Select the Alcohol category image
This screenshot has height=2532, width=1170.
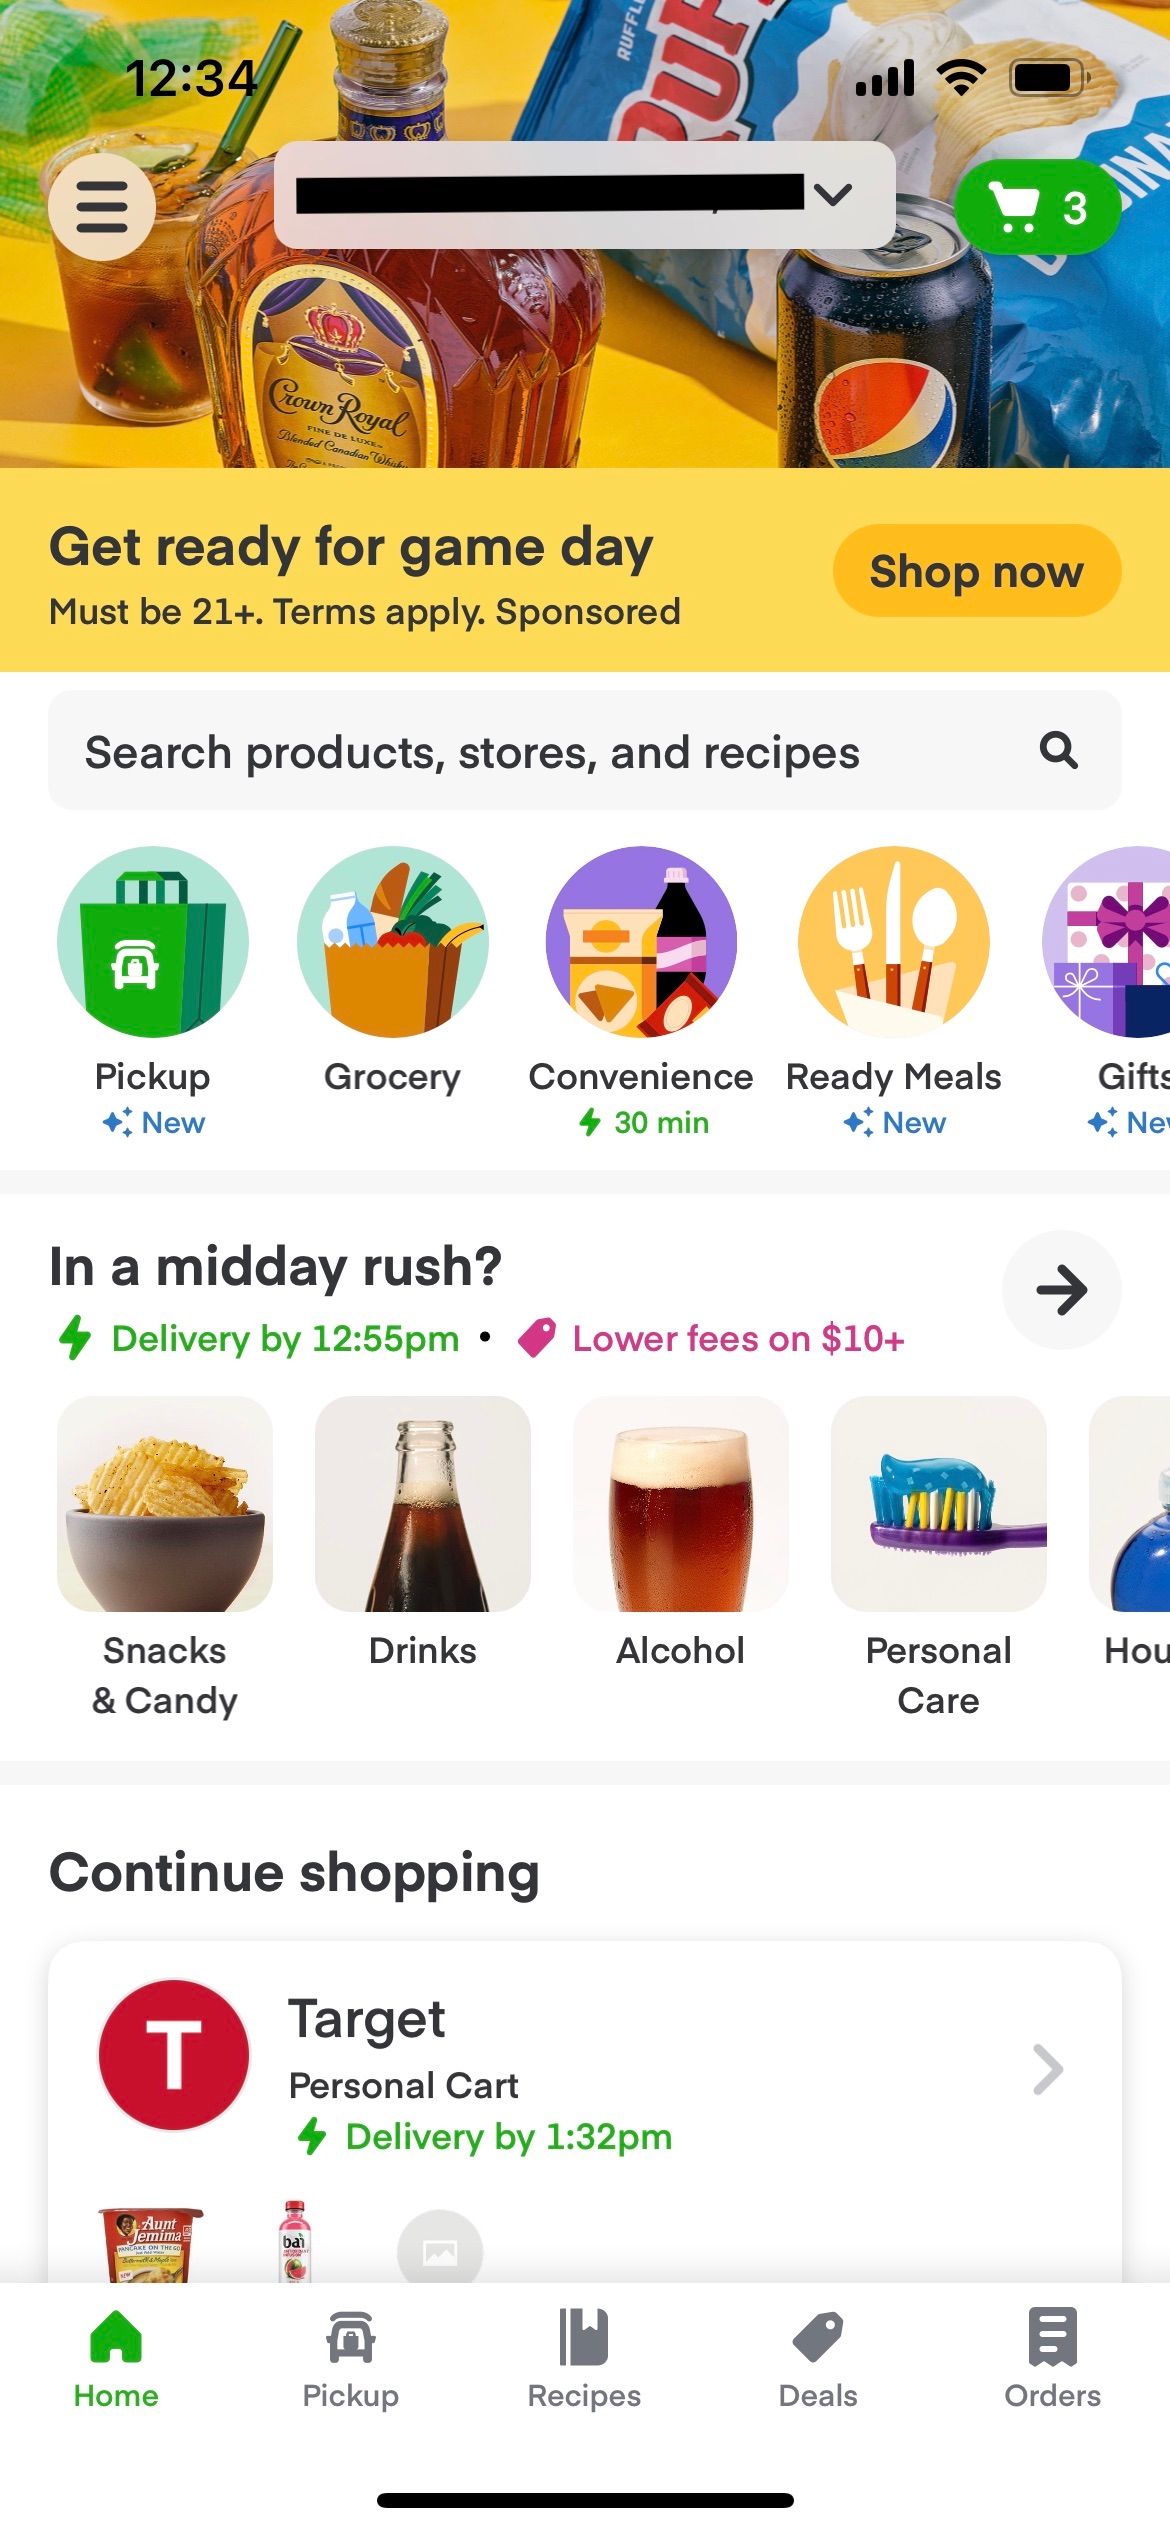(x=680, y=1505)
